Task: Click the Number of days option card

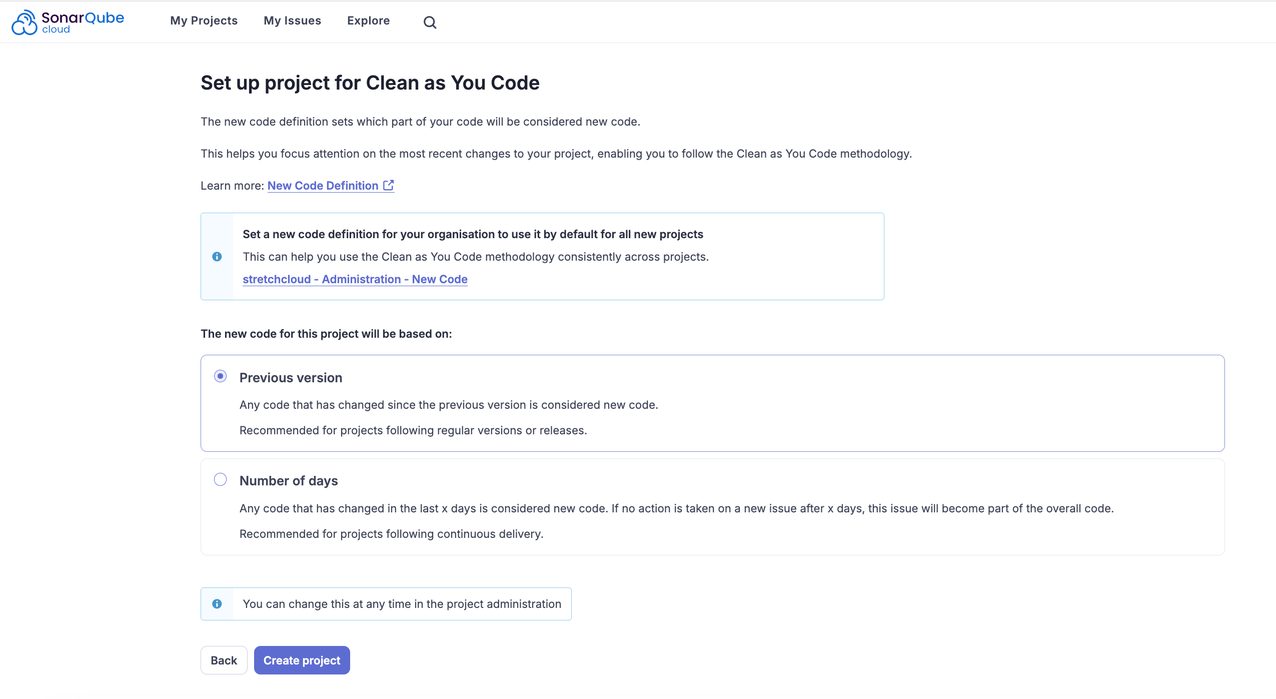Action: click(712, 505)
